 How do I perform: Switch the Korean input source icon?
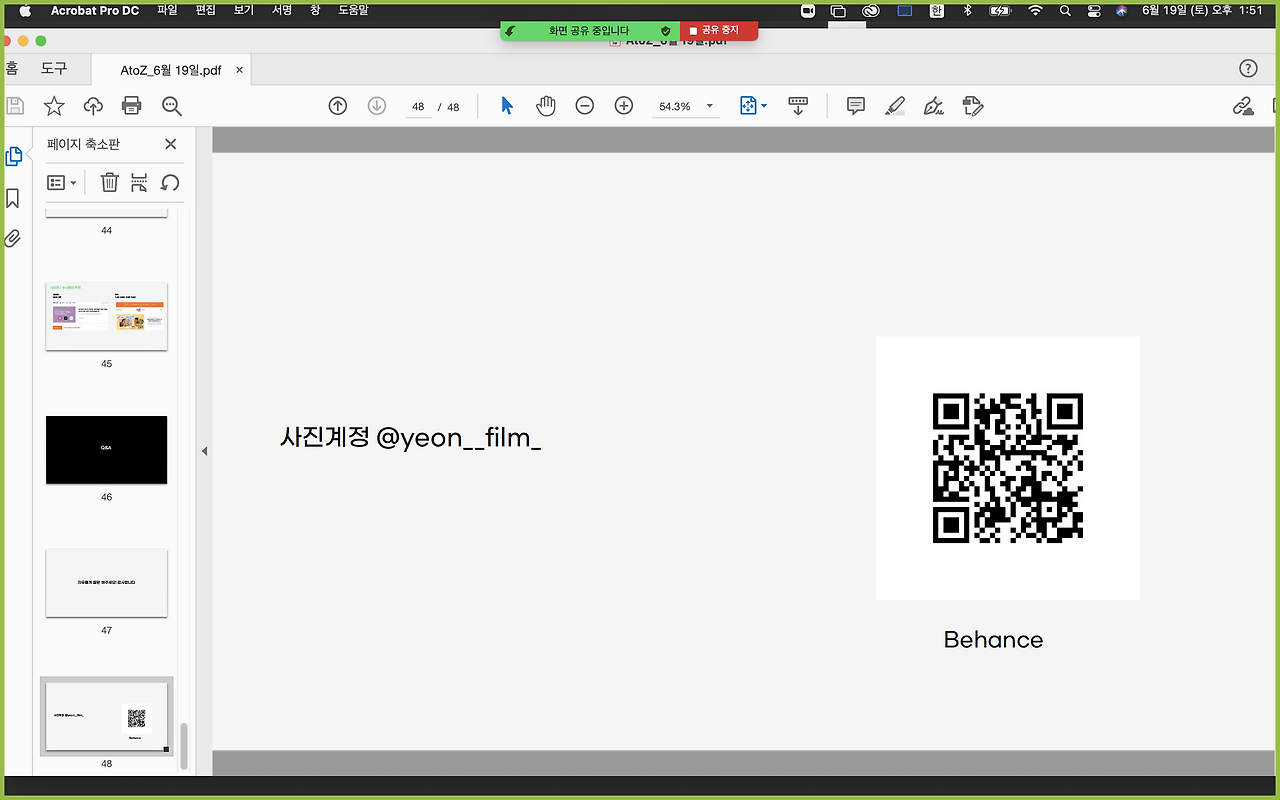tap(937, 10)
